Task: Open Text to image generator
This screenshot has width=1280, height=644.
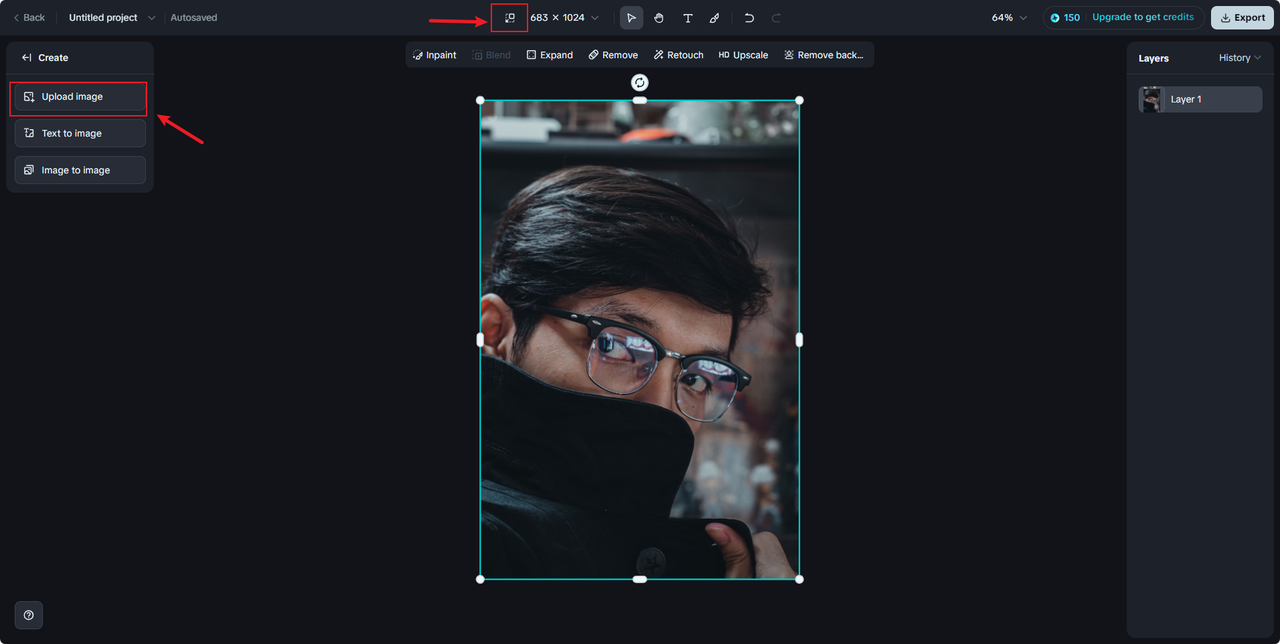Action: pos(80,133)
